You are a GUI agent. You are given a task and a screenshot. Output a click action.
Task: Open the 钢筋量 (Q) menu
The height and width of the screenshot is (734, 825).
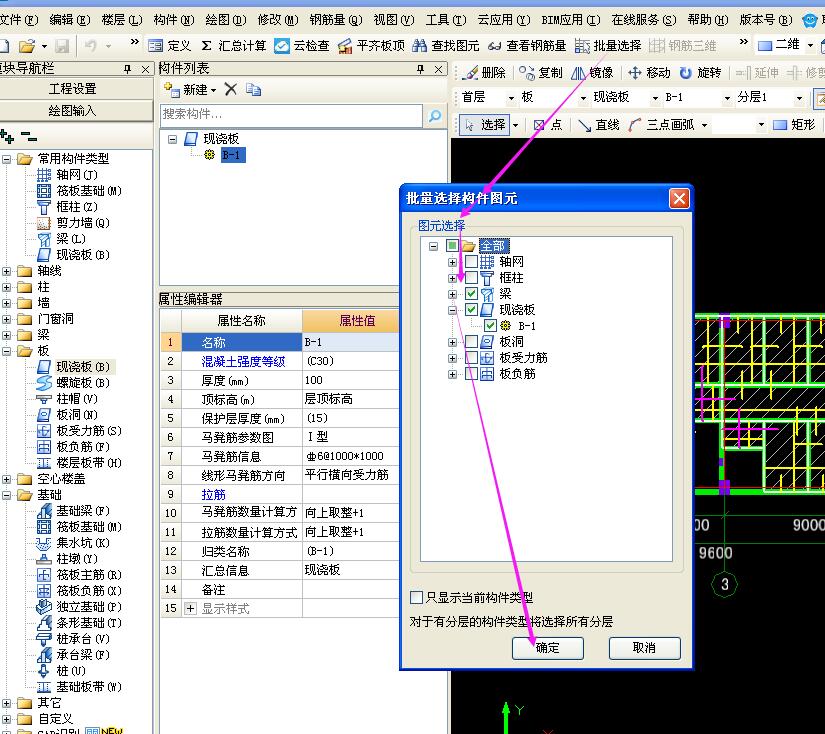click(x=336, y=20)
